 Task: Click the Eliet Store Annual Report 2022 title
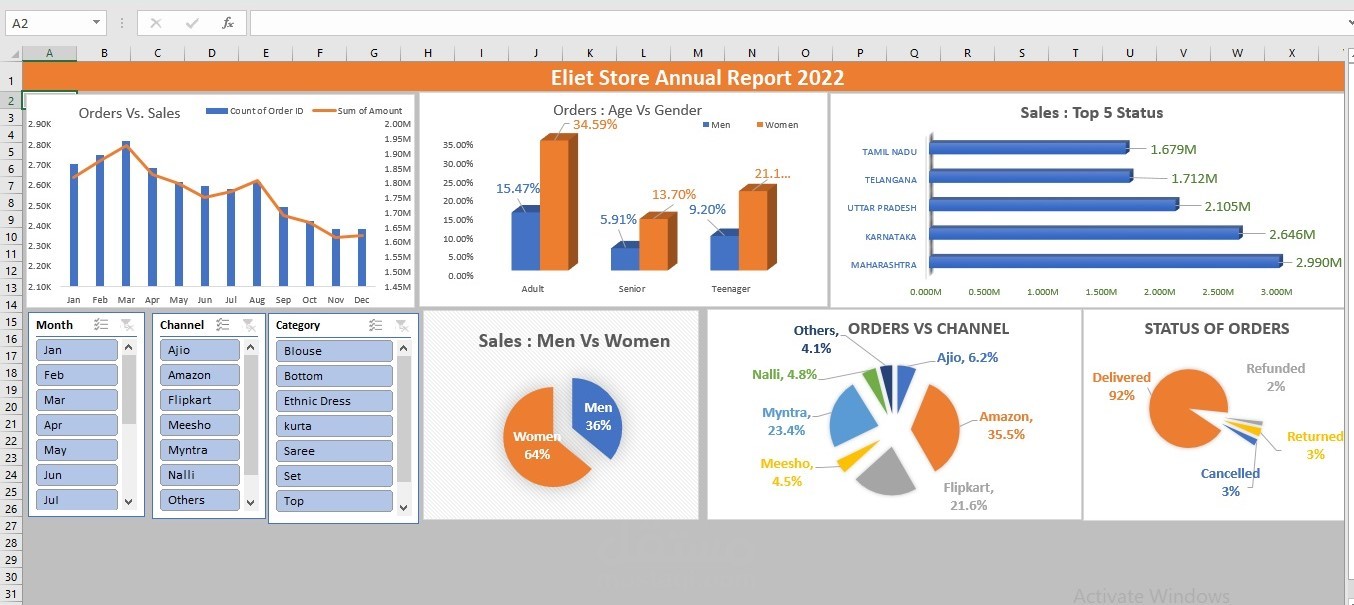pos(697,77)
